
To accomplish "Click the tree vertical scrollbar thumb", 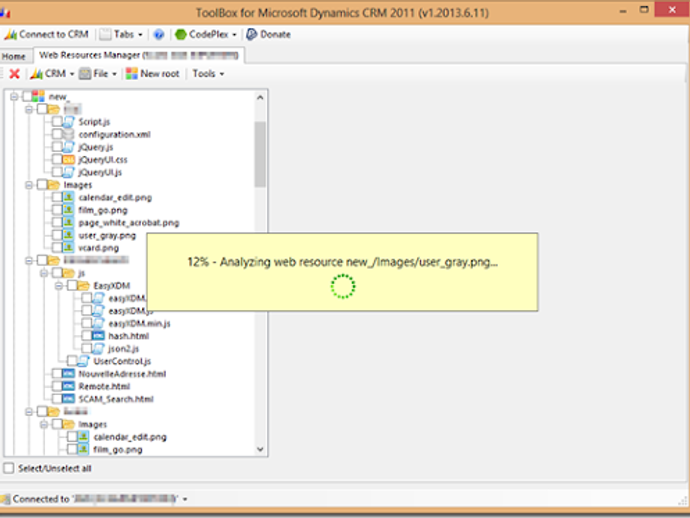I will tap(260, 154).
